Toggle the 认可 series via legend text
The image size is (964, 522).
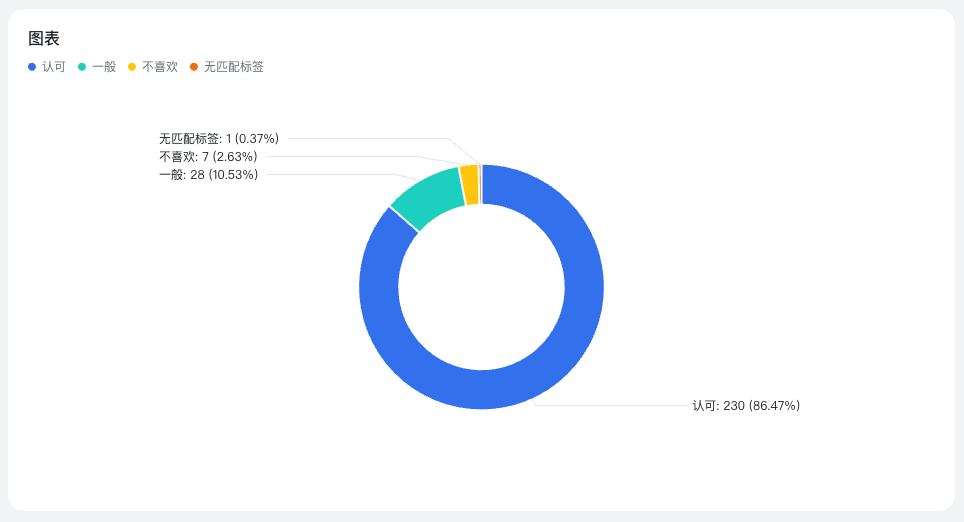(54, 67)
